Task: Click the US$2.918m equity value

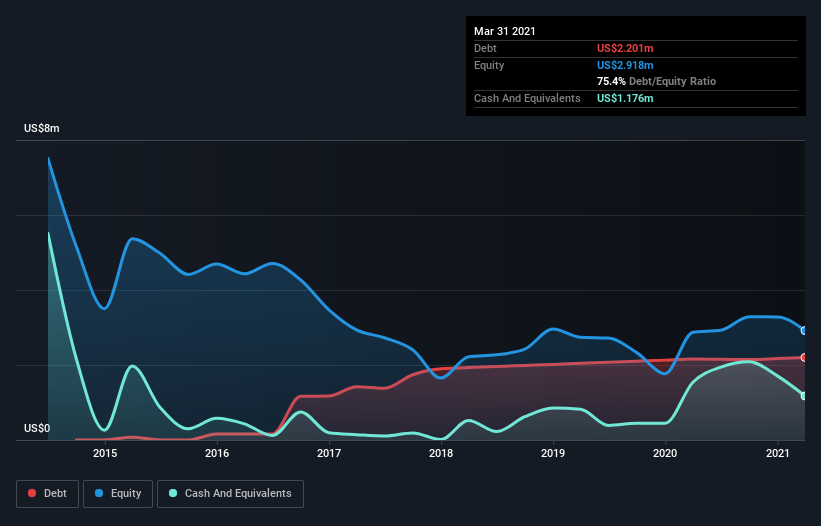Action: [x=625, y=65]
